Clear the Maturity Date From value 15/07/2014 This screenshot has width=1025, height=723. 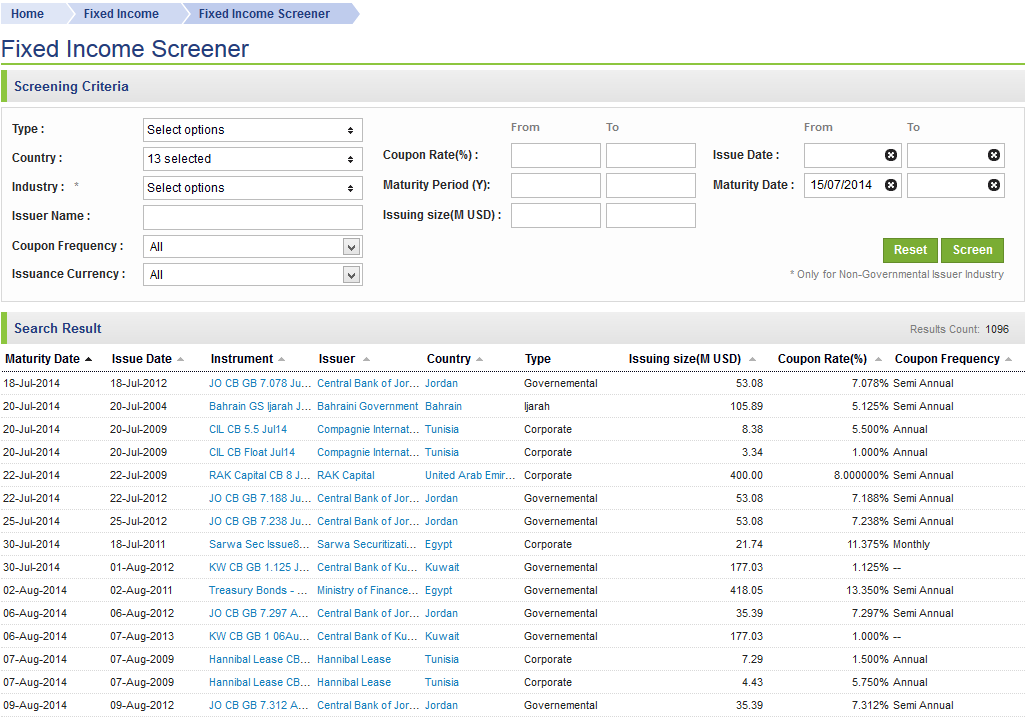pos(890,185)
